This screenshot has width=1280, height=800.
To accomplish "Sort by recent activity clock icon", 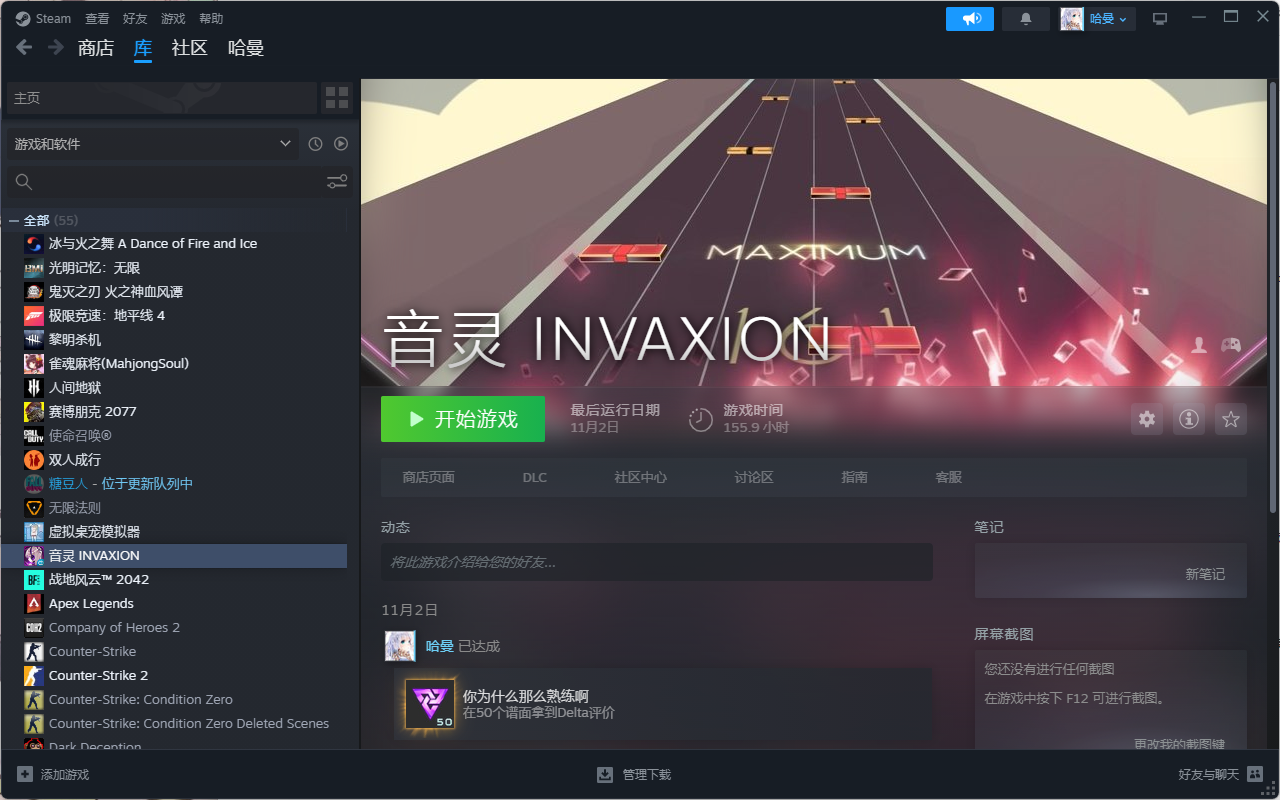I will click(316, 144).
